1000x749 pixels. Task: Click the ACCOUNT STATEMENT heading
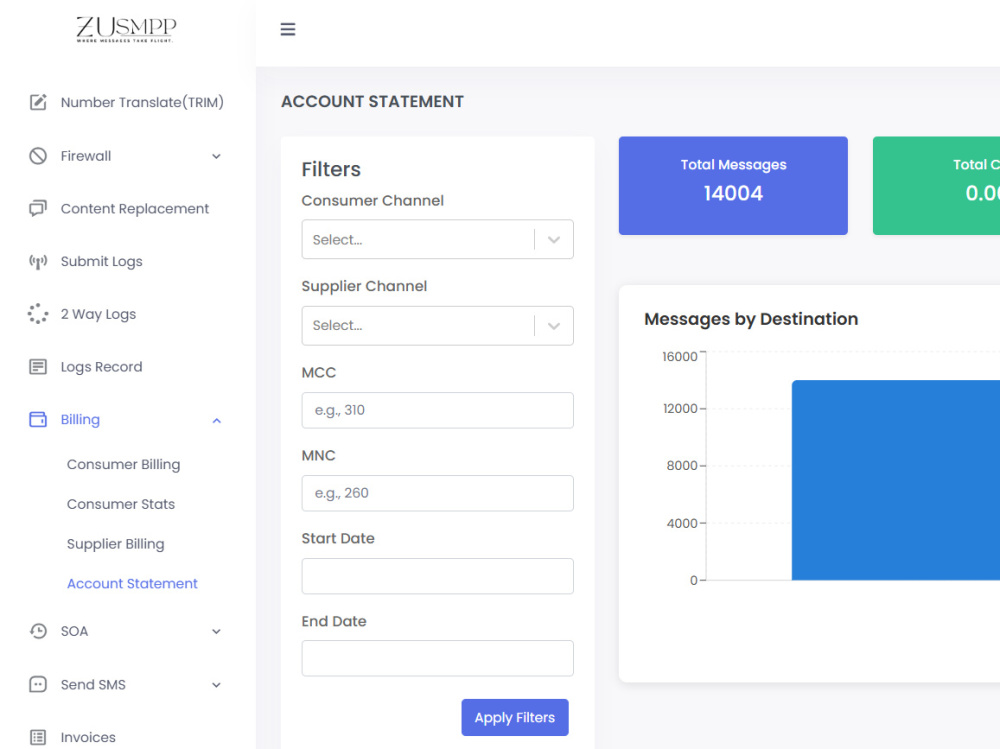point(372,101)
